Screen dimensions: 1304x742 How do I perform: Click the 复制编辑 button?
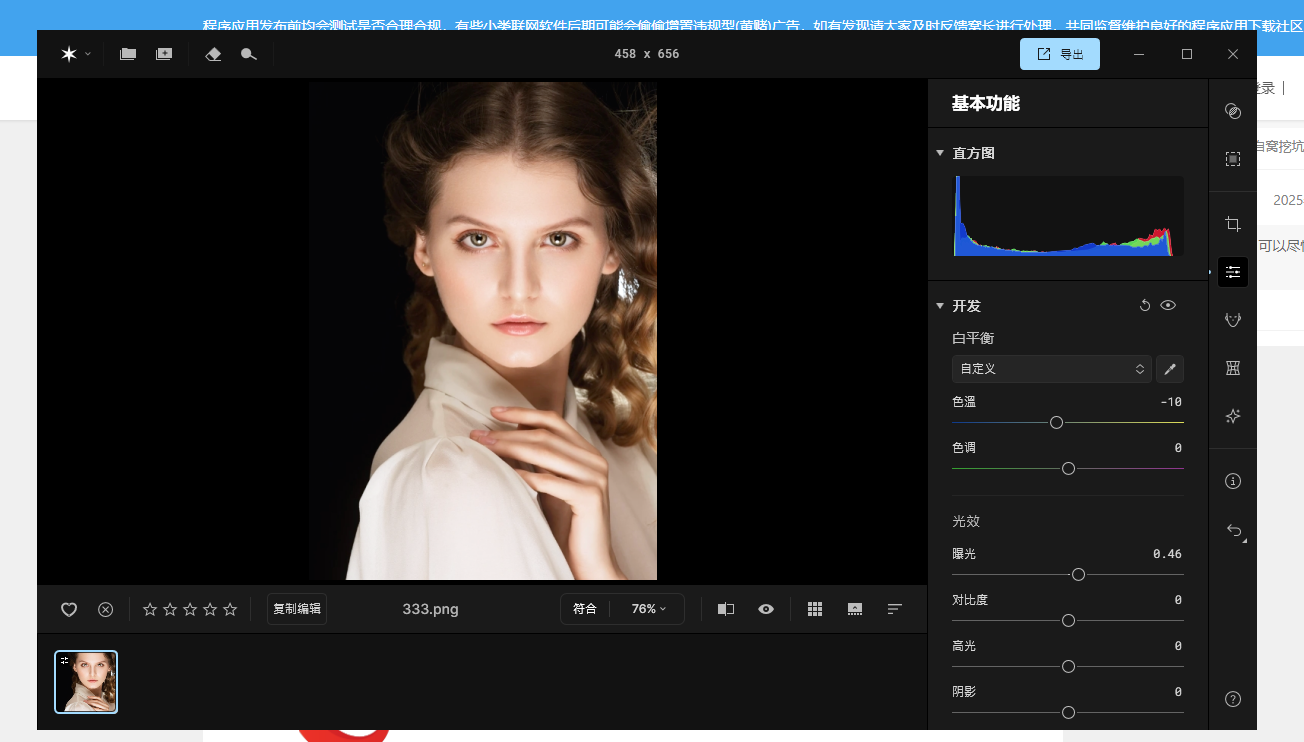click(297, 609)
